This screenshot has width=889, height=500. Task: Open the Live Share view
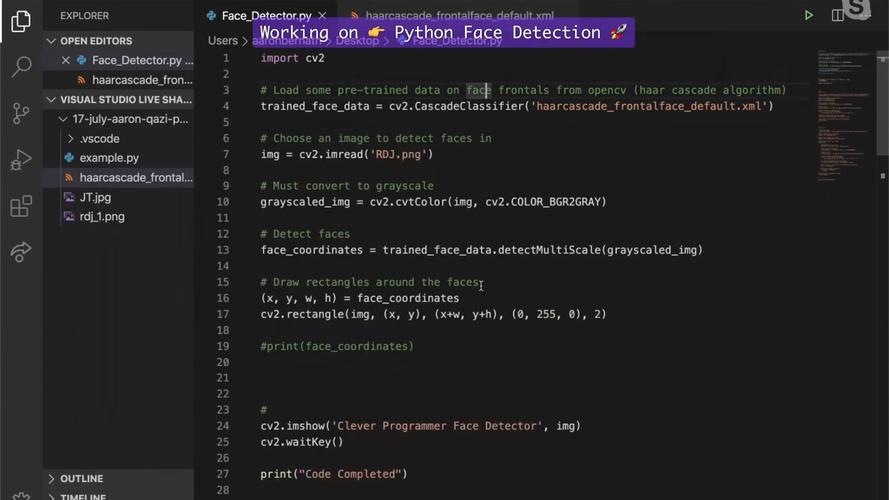click(21, 252)
